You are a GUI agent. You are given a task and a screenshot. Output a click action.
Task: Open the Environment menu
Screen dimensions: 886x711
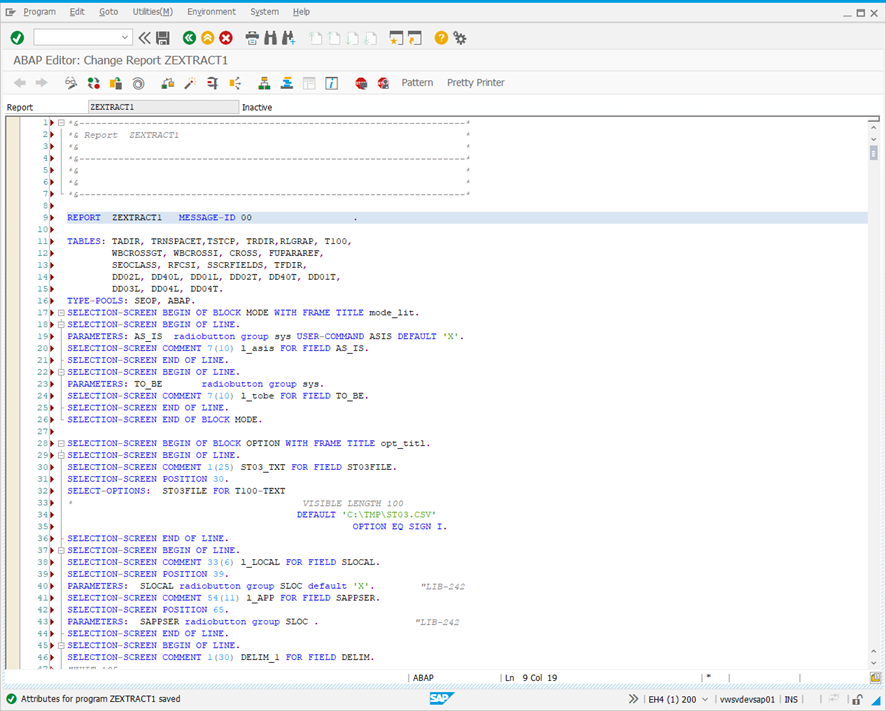click(211, 12)
